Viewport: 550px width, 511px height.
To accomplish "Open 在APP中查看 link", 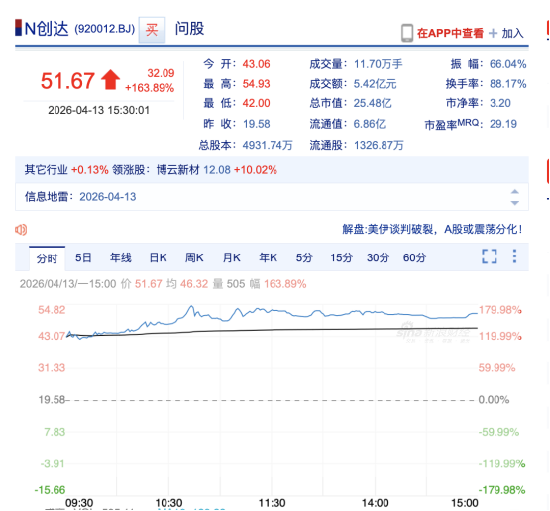I will 450,33.
